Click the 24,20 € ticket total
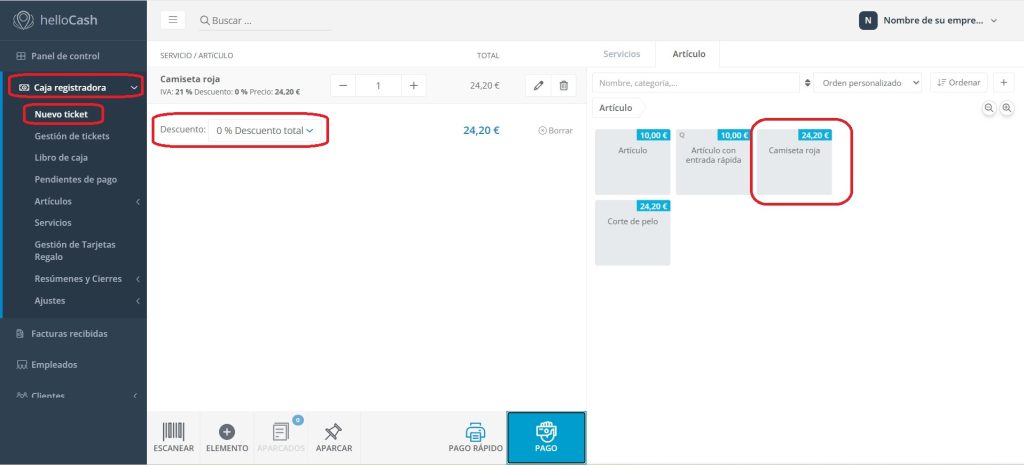1024x465 pixels. (481, 130)
